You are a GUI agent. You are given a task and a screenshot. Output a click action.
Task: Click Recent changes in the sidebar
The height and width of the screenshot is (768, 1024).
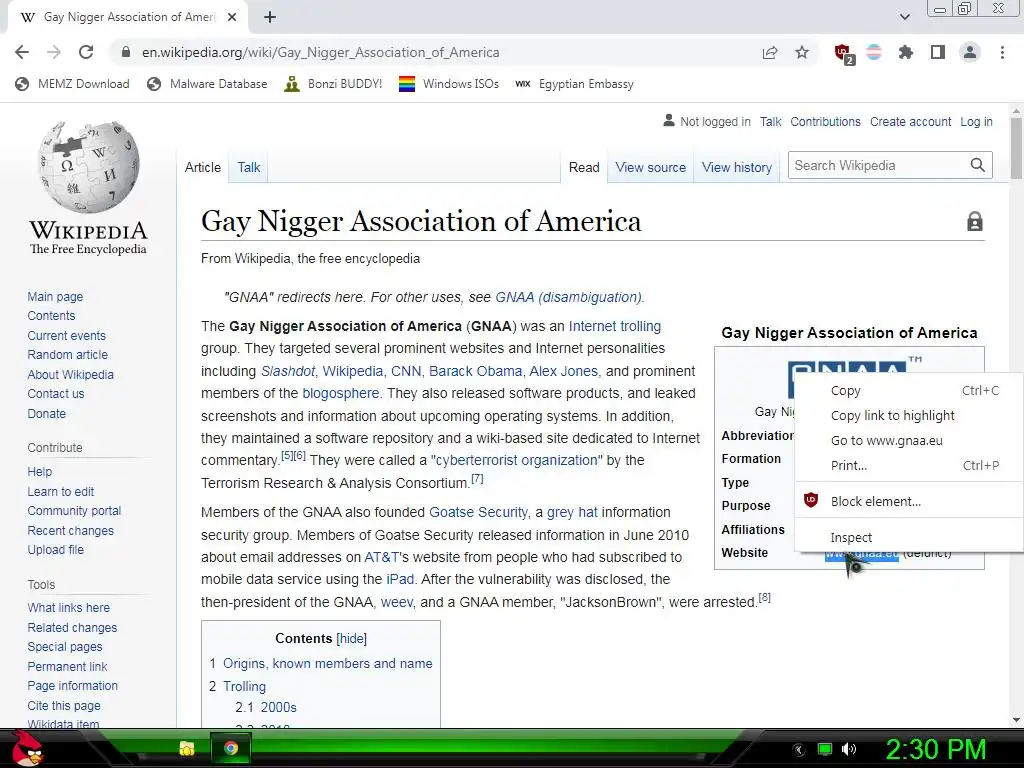[x=71, y=530]
